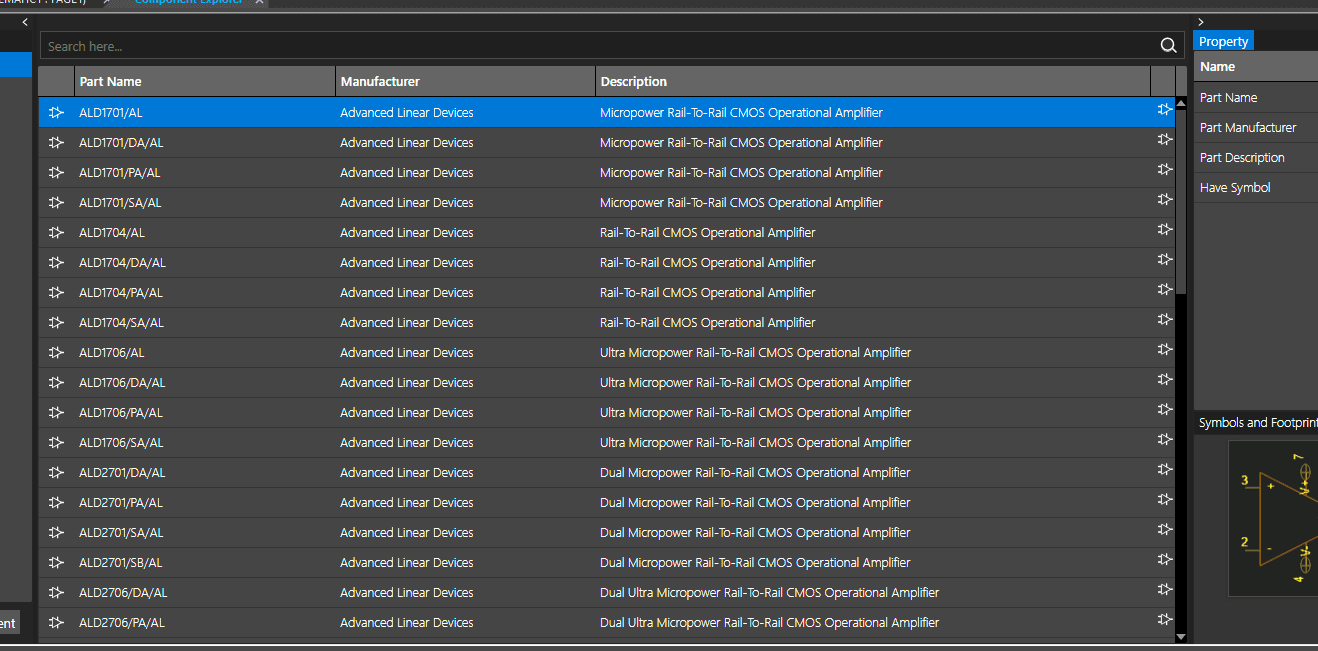This screenshot has height=651, width=1318.
Task: Select part ALD1701/AL
Action: pyautogui.click(x=111, y=112)
